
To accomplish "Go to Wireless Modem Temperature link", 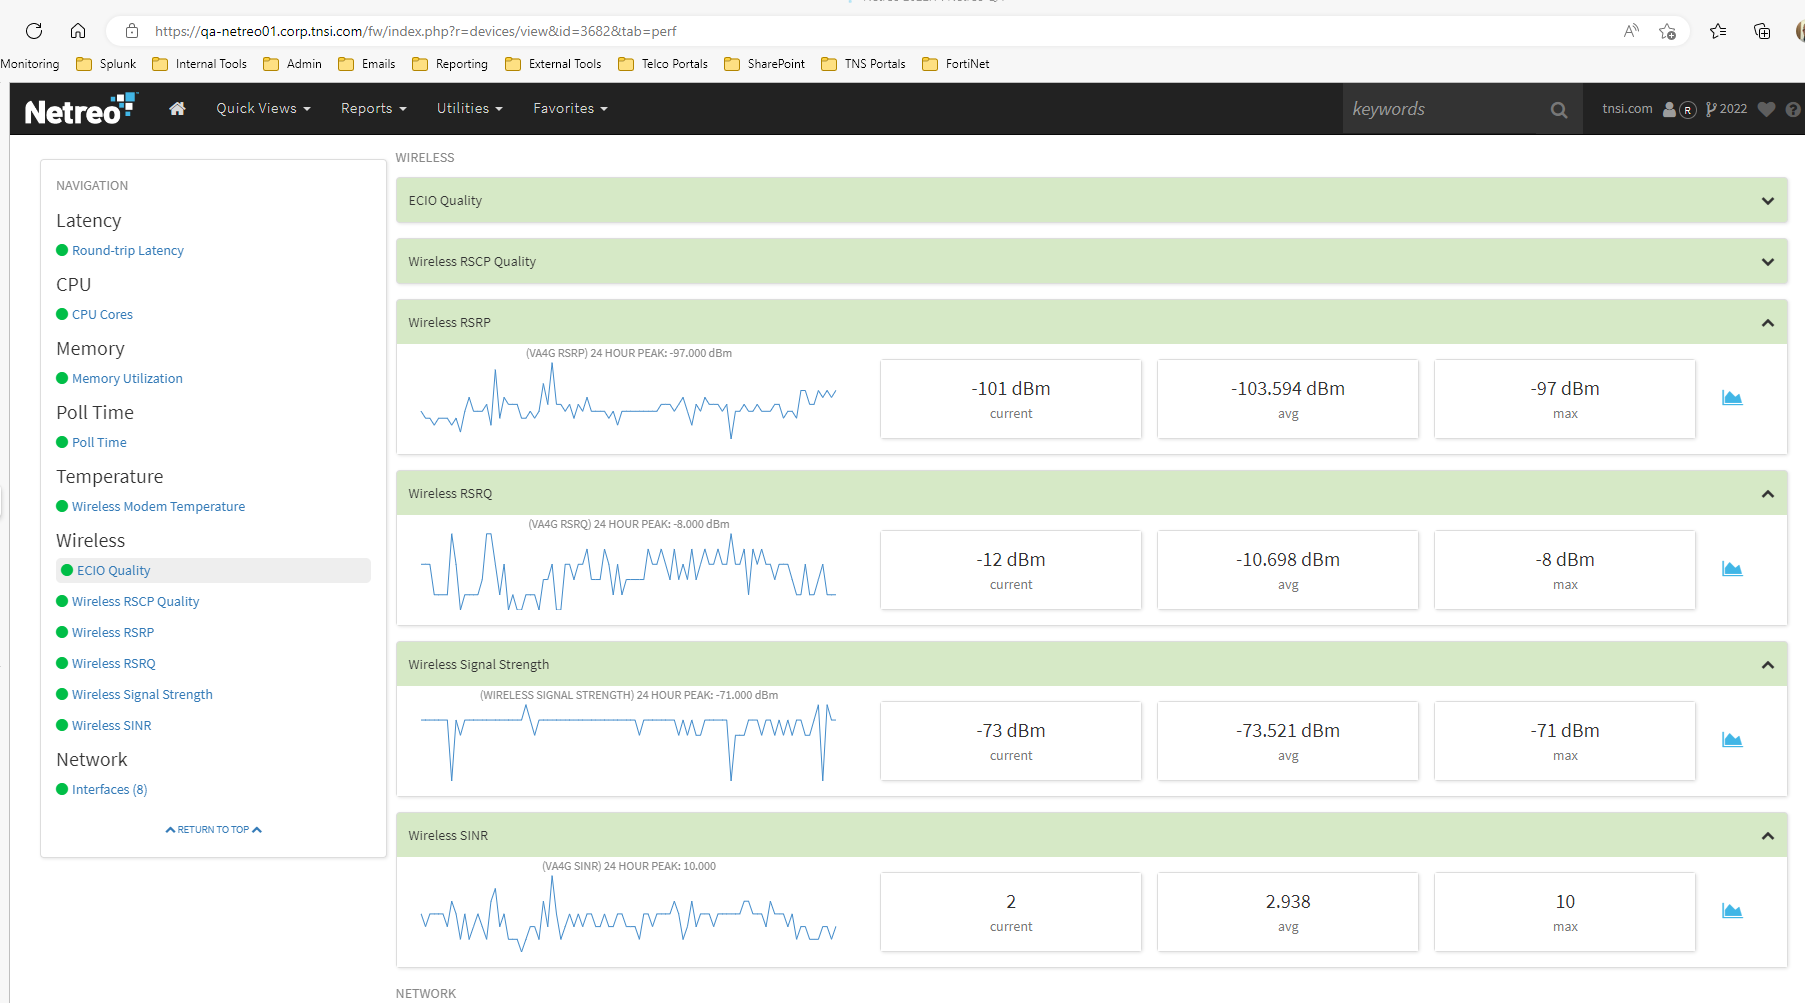I will point(158,507).
